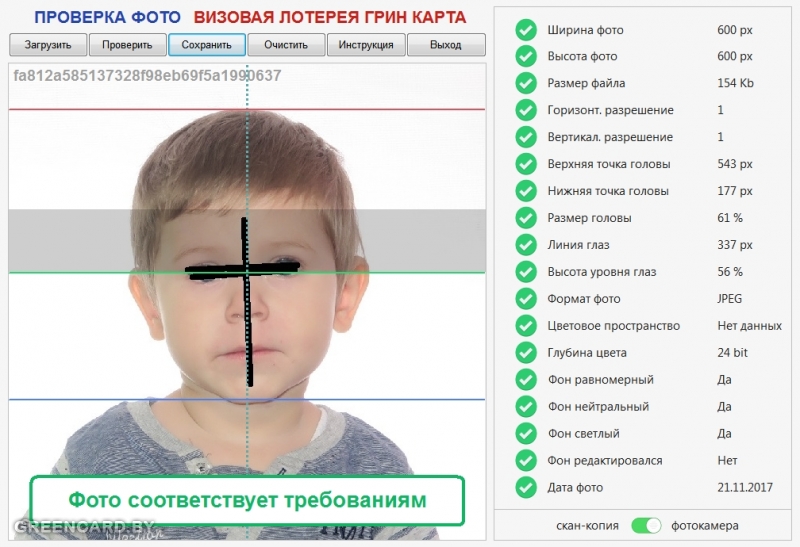Click the JPEG format value

(730, 299)
